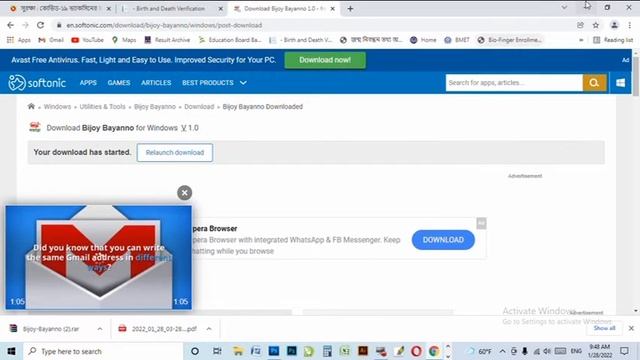
Task: Open the Result Archive bookmark
Action: (167, 40)
